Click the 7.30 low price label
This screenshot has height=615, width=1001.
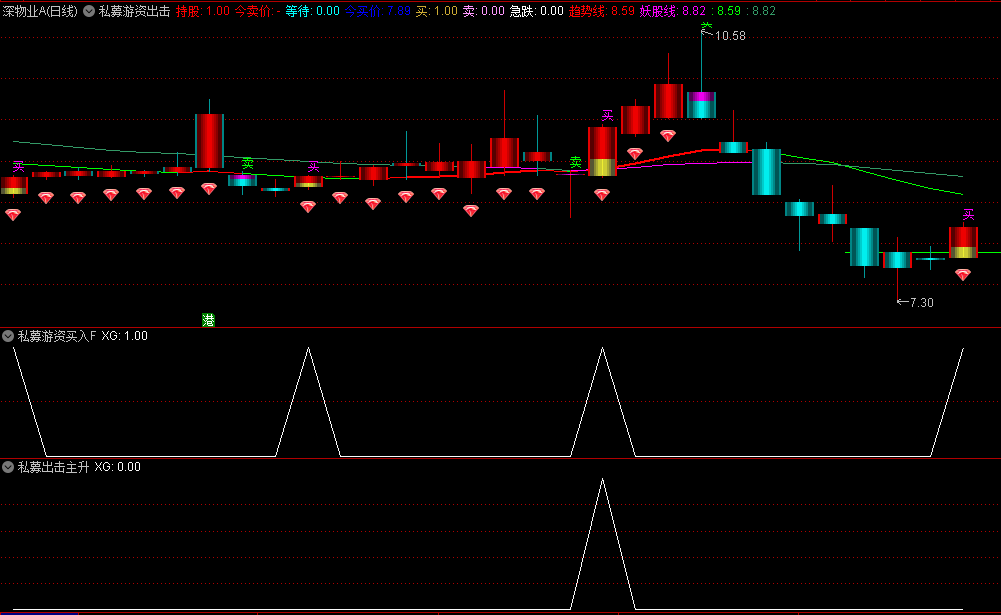(x=921, y=303)
